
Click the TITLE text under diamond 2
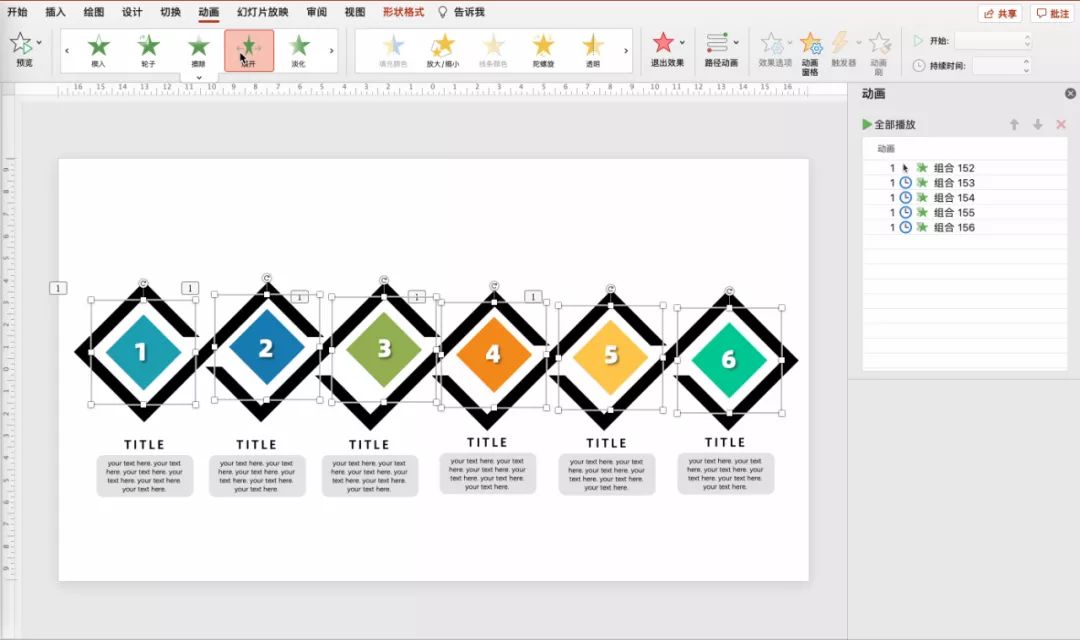click(x=256, y=444)
